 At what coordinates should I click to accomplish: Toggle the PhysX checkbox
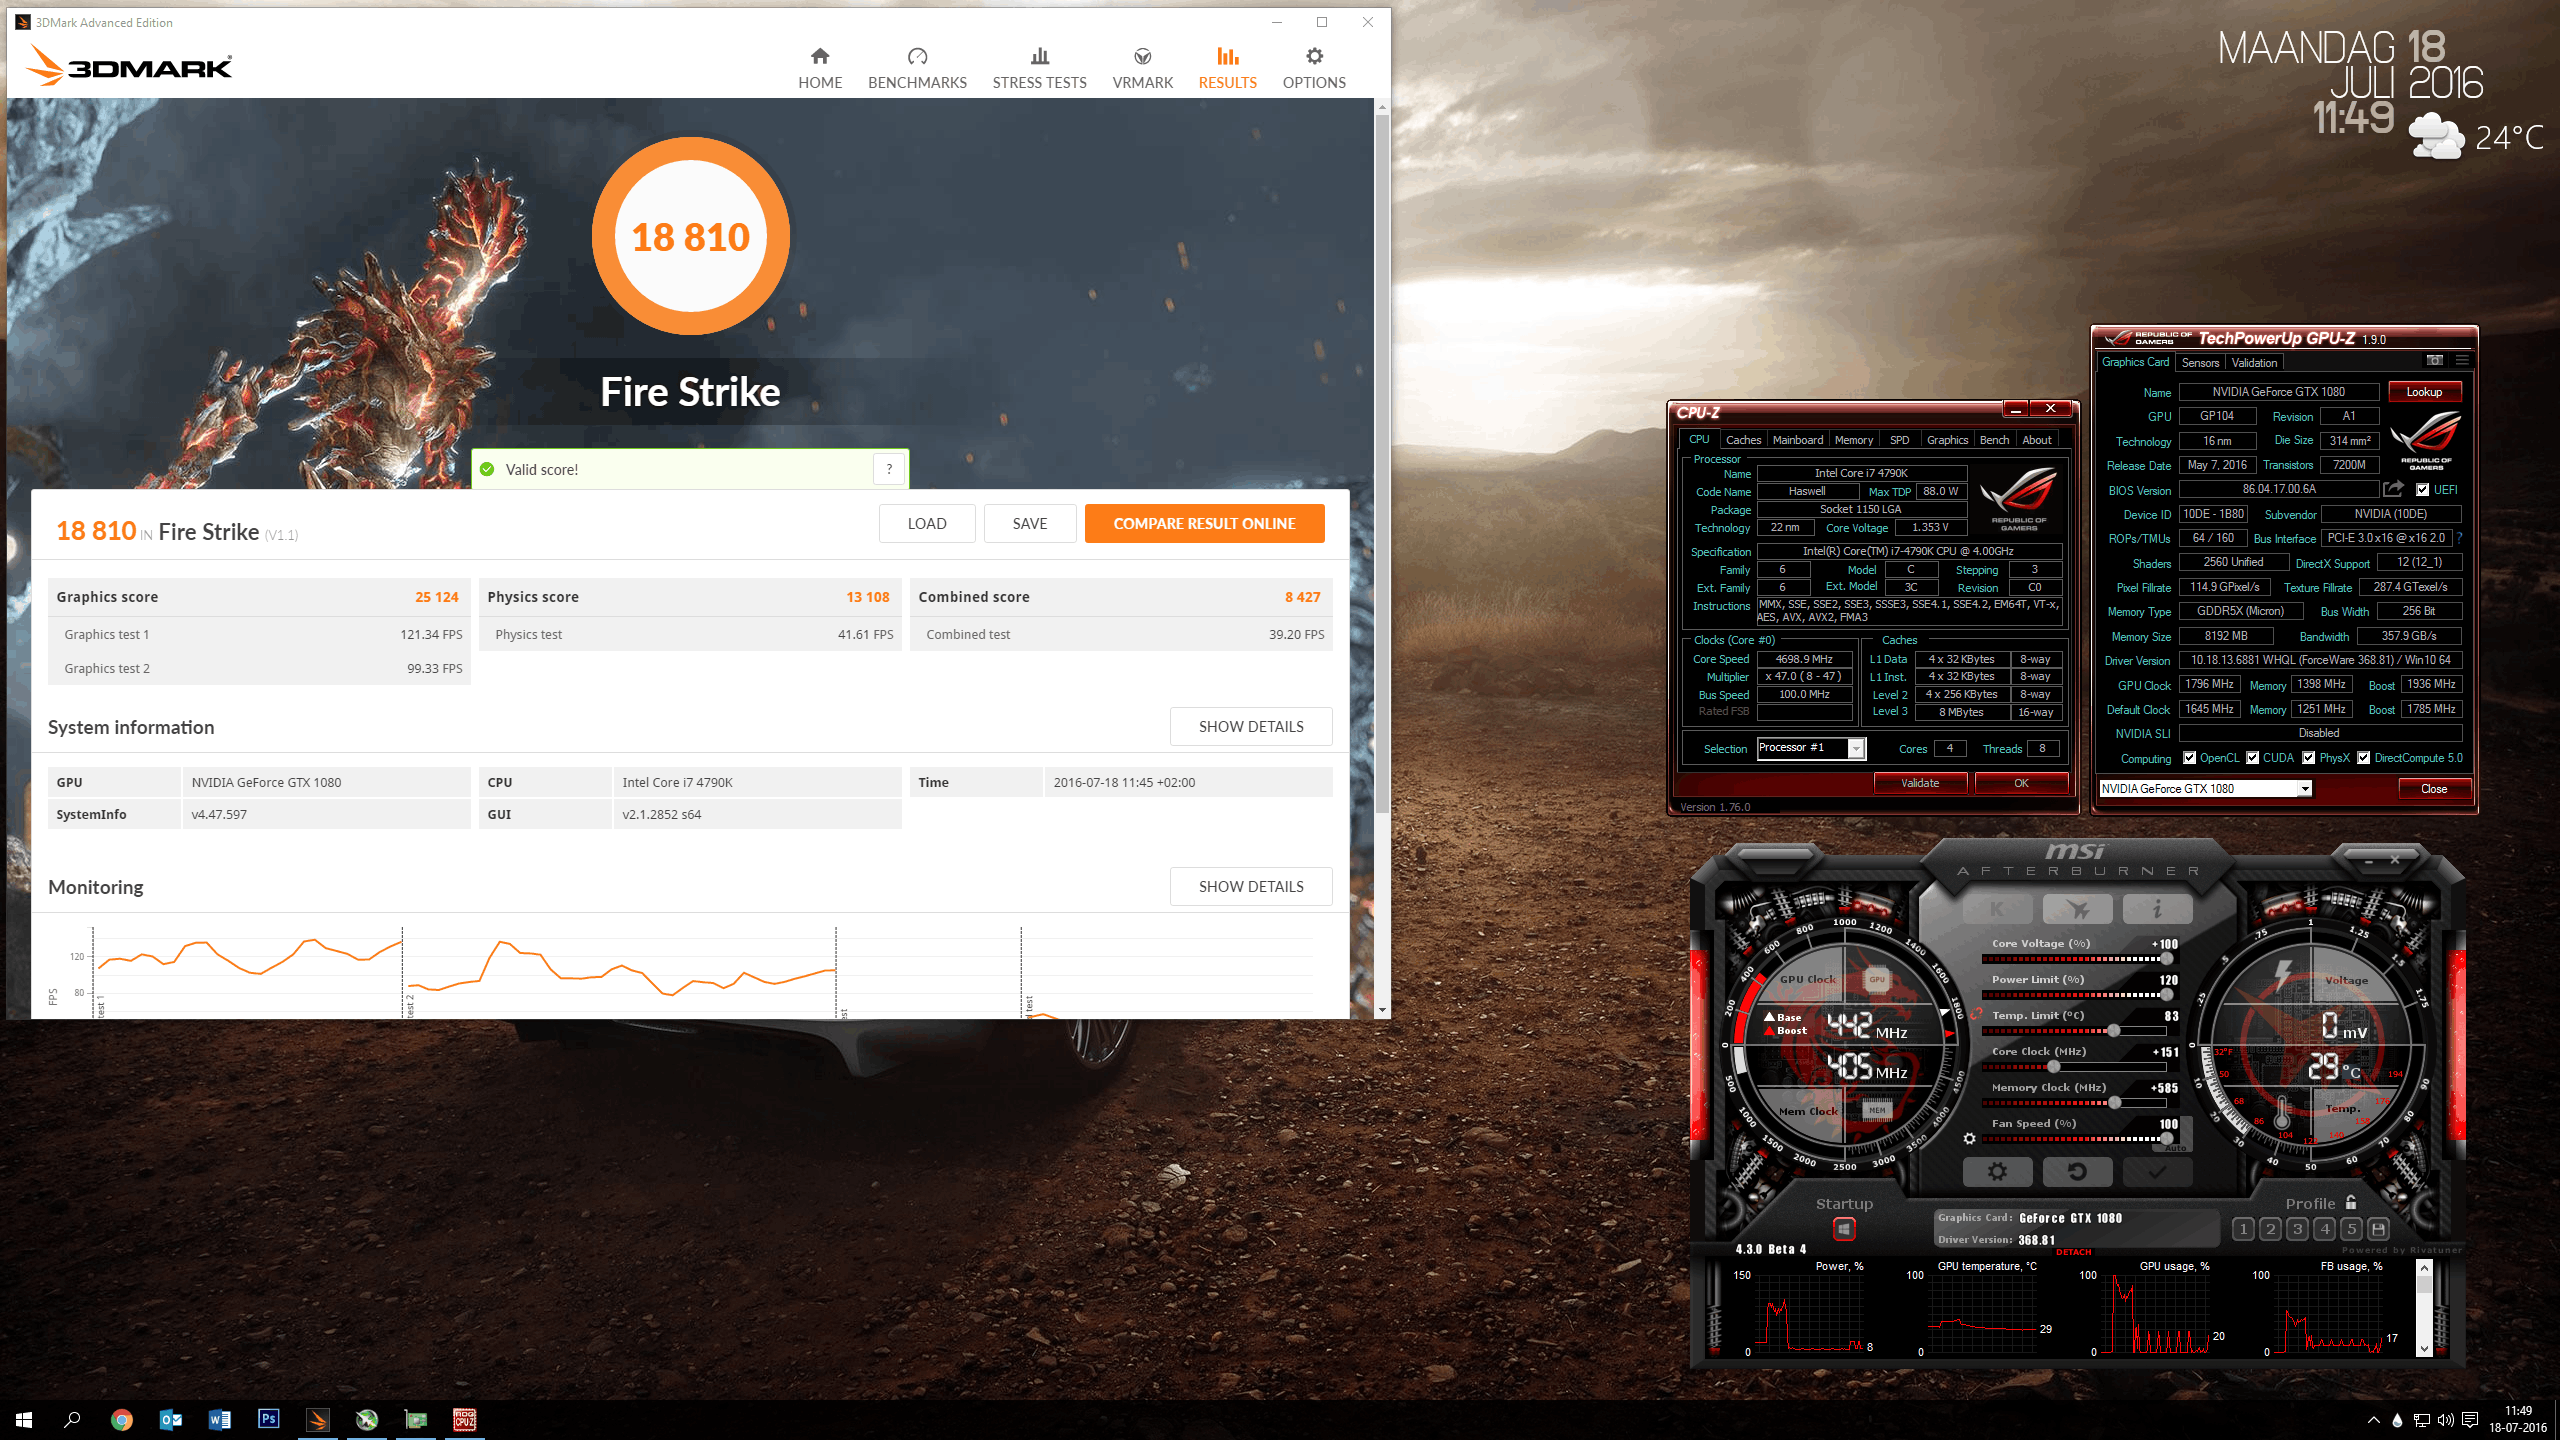pos(2309,758)
